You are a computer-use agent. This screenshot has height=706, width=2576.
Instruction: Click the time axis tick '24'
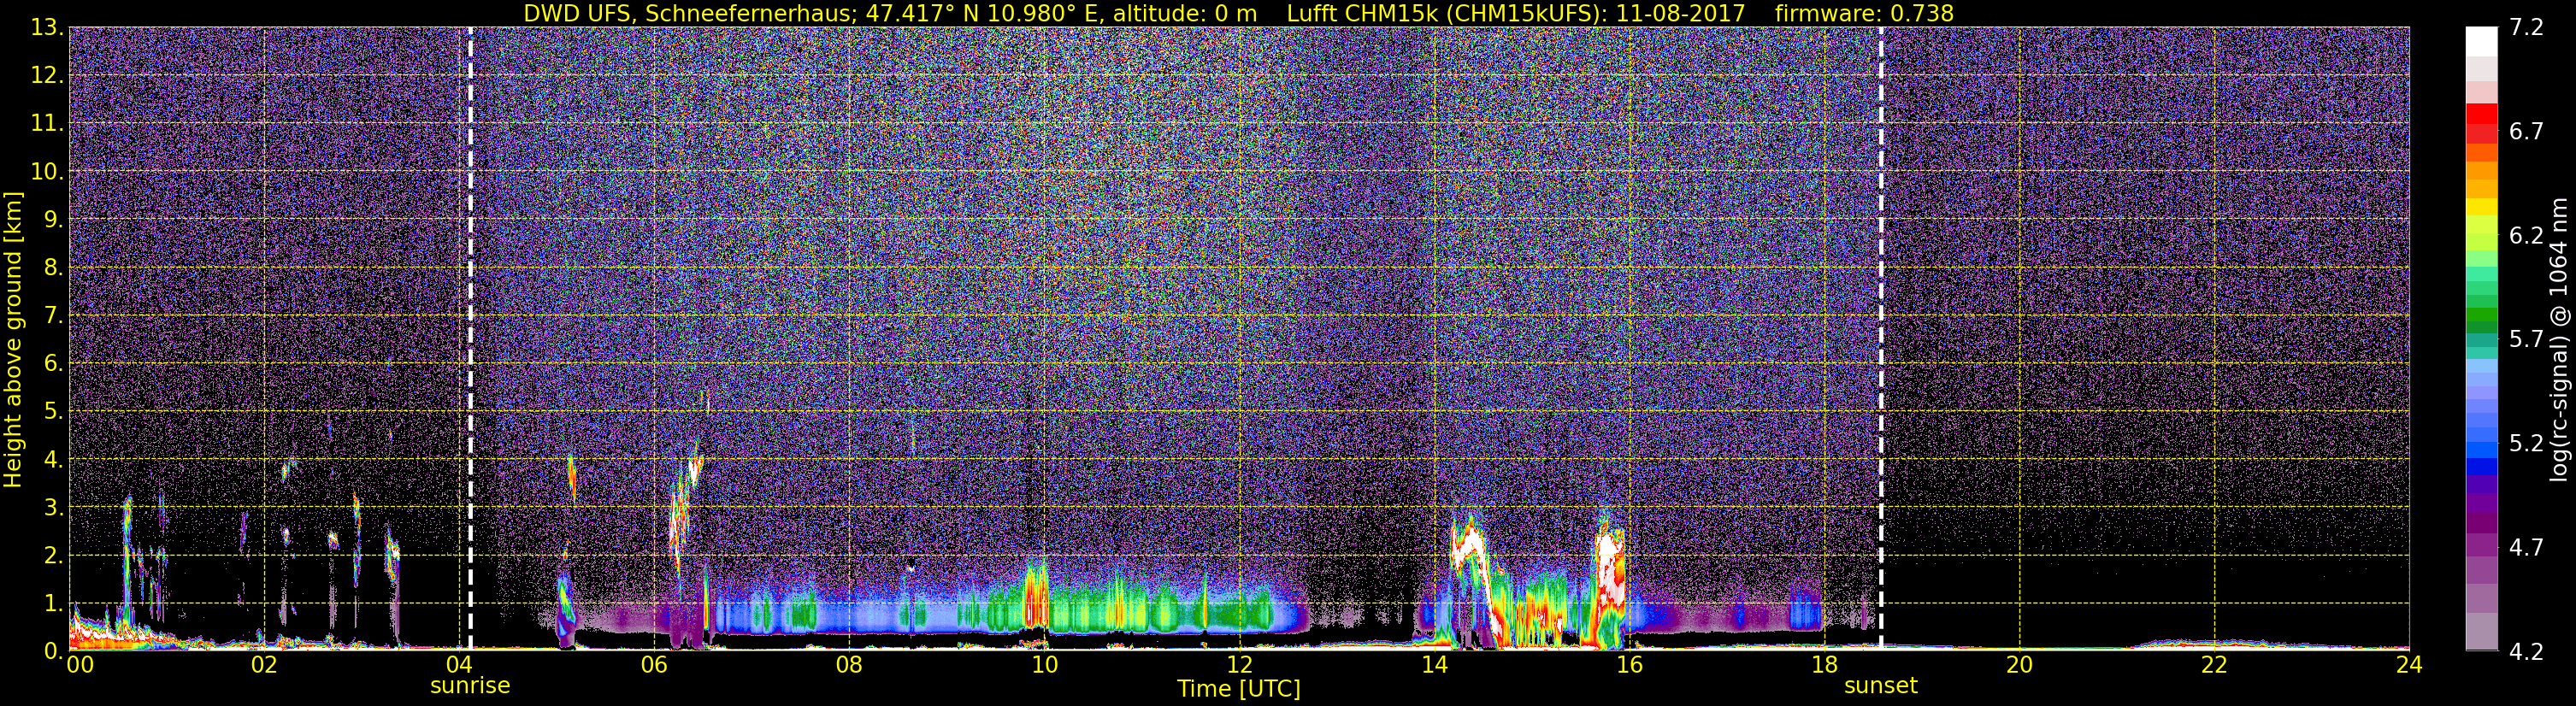point(2409,665)
